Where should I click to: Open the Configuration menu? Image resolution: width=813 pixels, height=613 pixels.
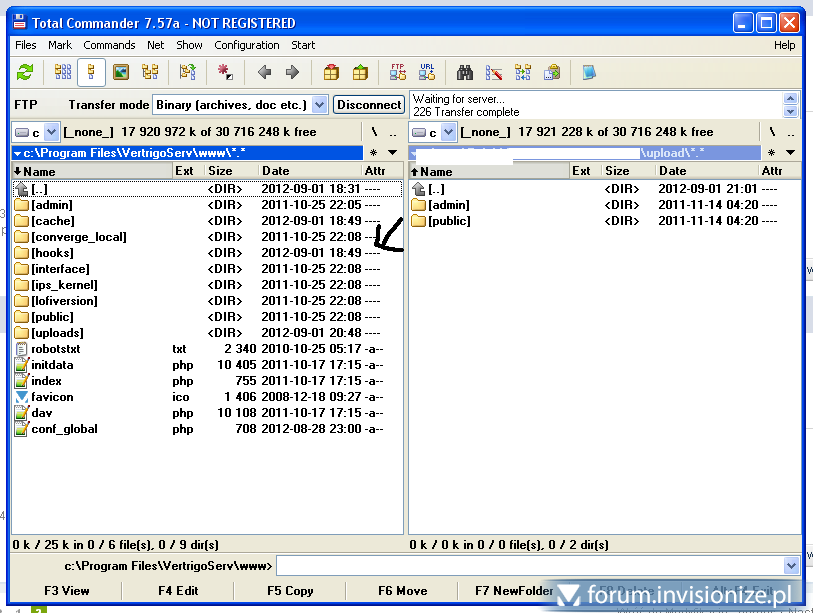click(x=247, y=45)
